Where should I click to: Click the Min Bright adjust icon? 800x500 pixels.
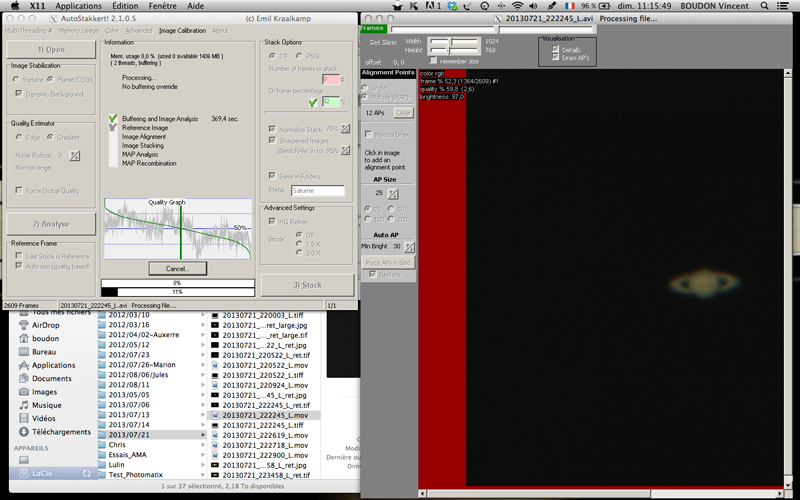410,246
